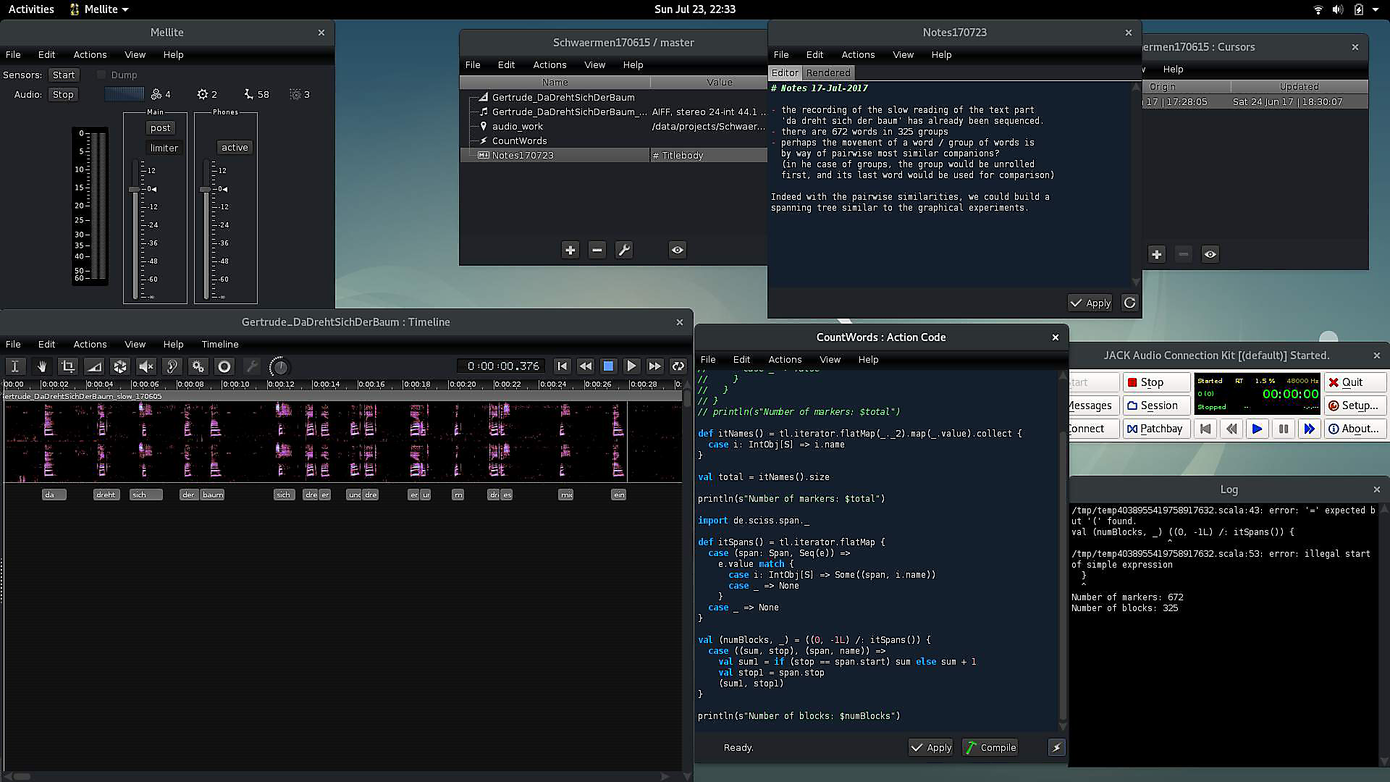Choose the fade tool in Timeline toolbar
The width and height of the screenshot is (1390, 782).
pos(94,367)
